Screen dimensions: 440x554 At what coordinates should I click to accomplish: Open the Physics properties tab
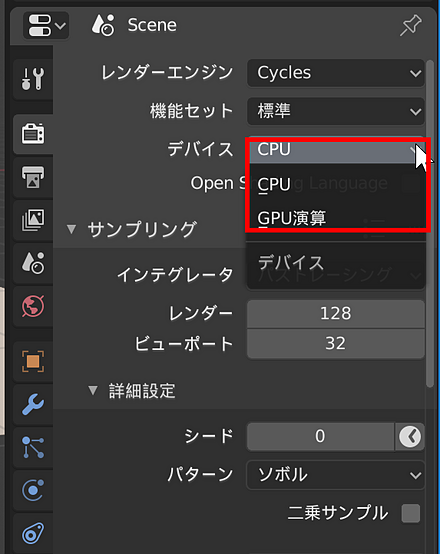coord(33,490)
